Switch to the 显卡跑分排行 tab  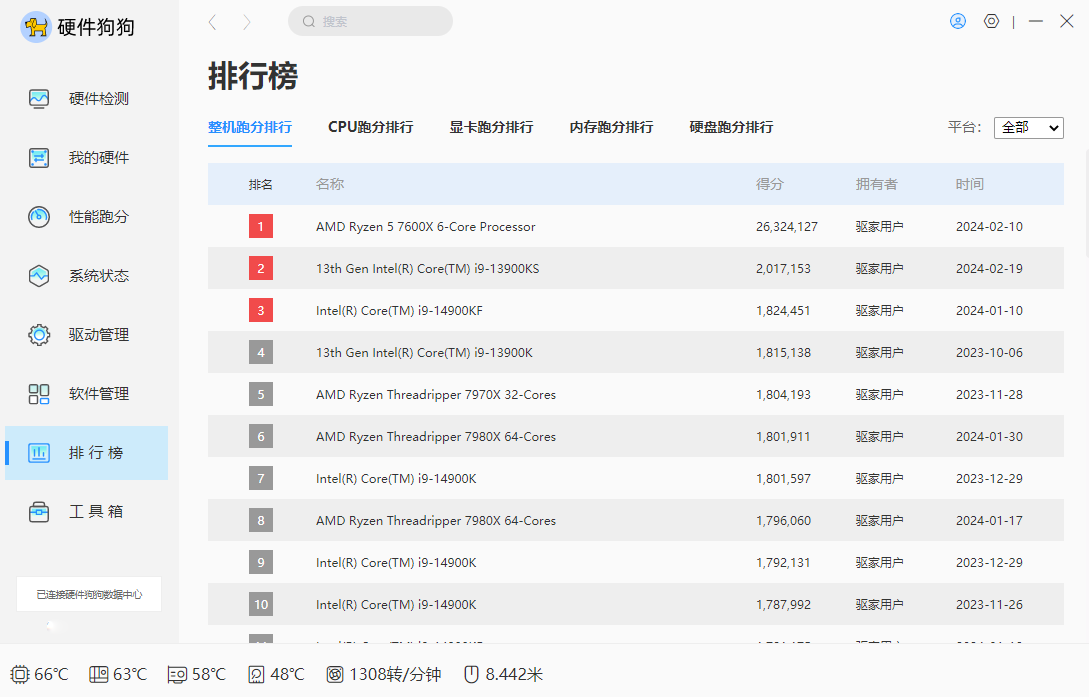pos(491,127)
